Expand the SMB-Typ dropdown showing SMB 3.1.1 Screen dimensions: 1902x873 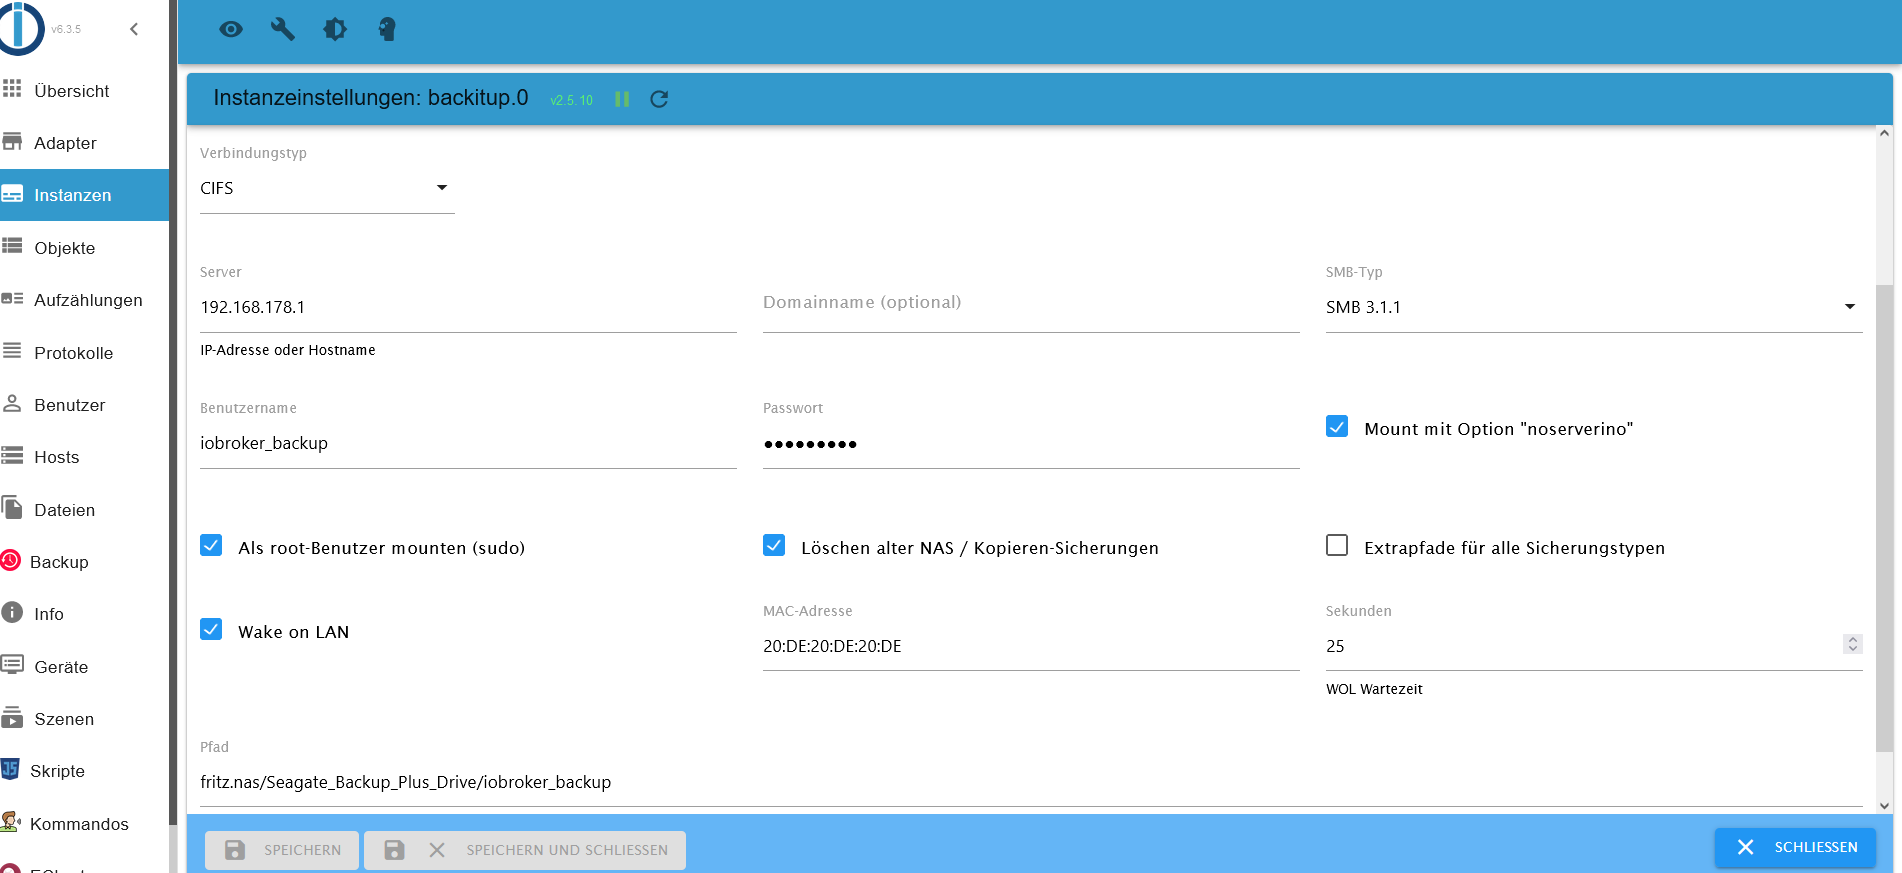pyautogui.click(x=1594, y=307)
